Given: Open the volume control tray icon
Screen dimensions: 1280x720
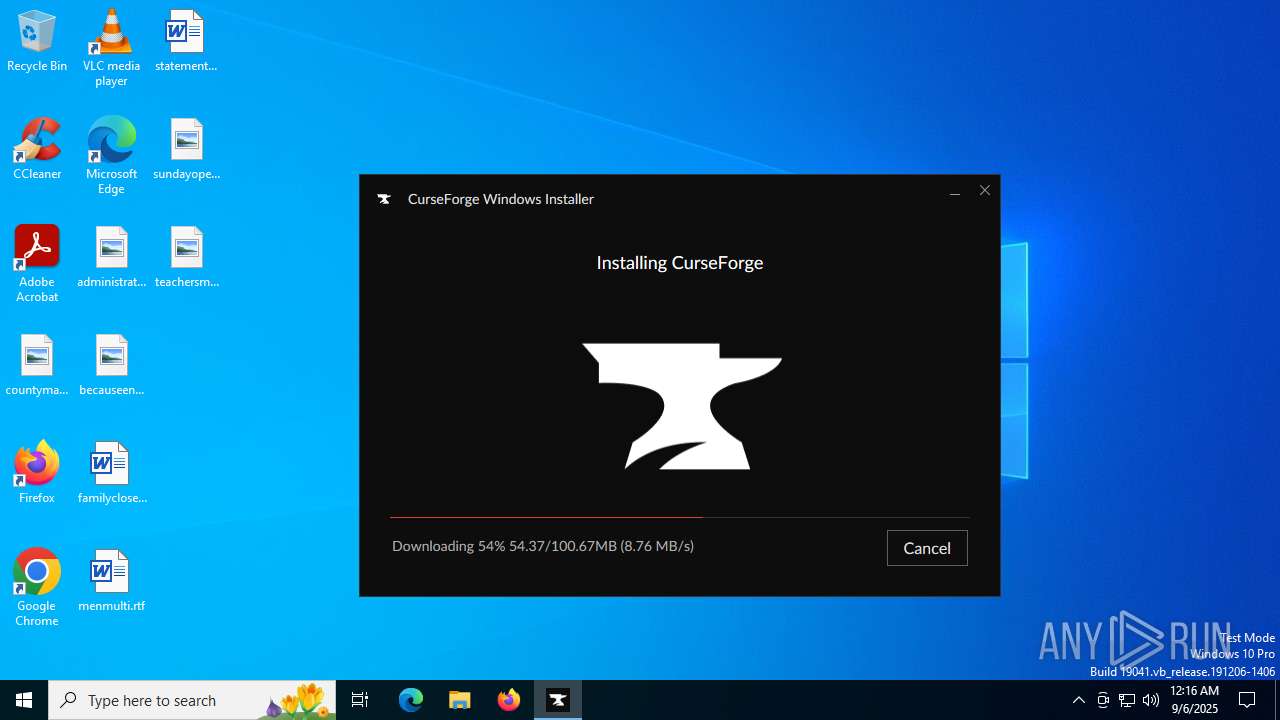Looking at the screenshot, I should pyautogui.click(x=1151, y=700).
